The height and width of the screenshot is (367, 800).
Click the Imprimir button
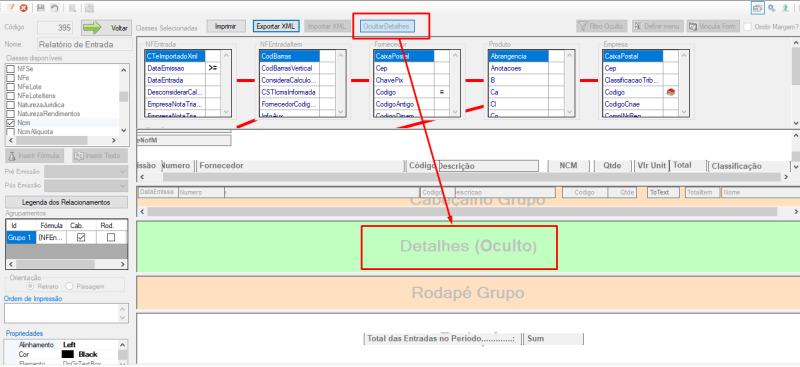click(x=226, y=26)
